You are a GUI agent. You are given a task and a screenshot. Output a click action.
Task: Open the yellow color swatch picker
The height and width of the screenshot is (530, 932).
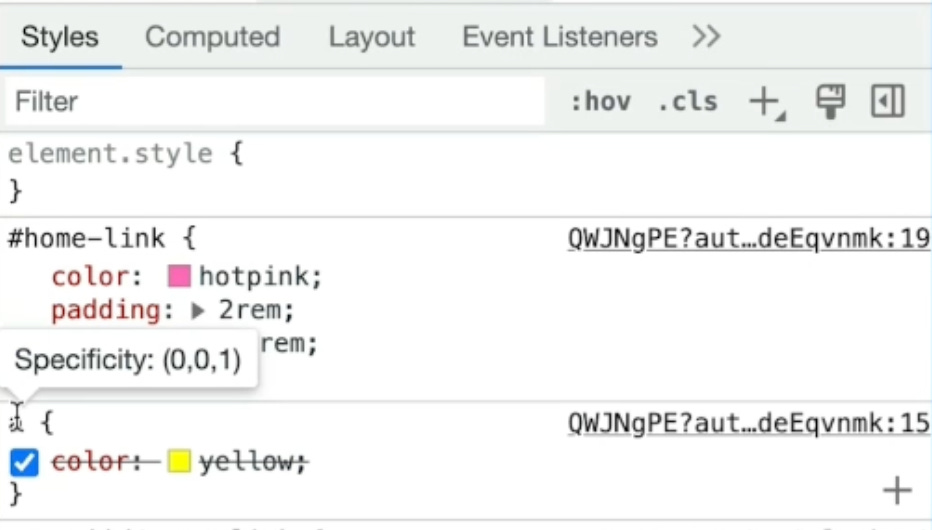coord(180,462)
